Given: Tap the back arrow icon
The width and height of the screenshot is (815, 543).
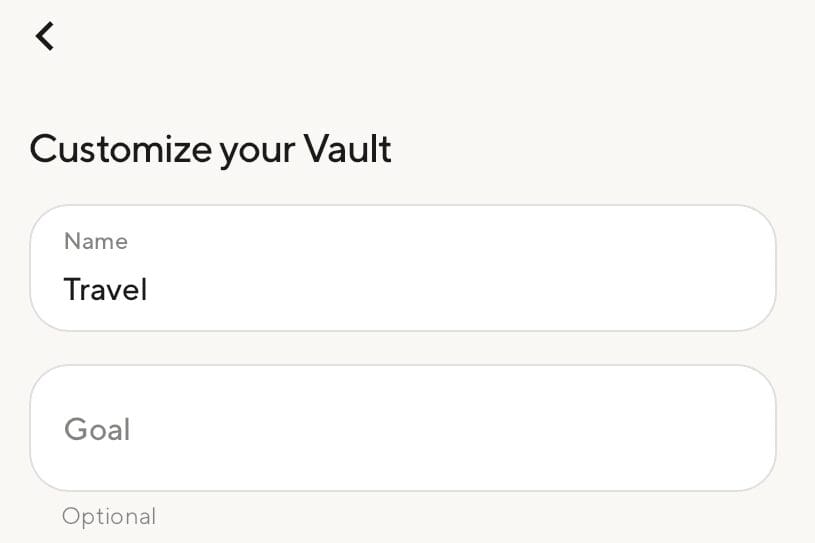Looking at the screenshot, I should click(x=44, y=36).
